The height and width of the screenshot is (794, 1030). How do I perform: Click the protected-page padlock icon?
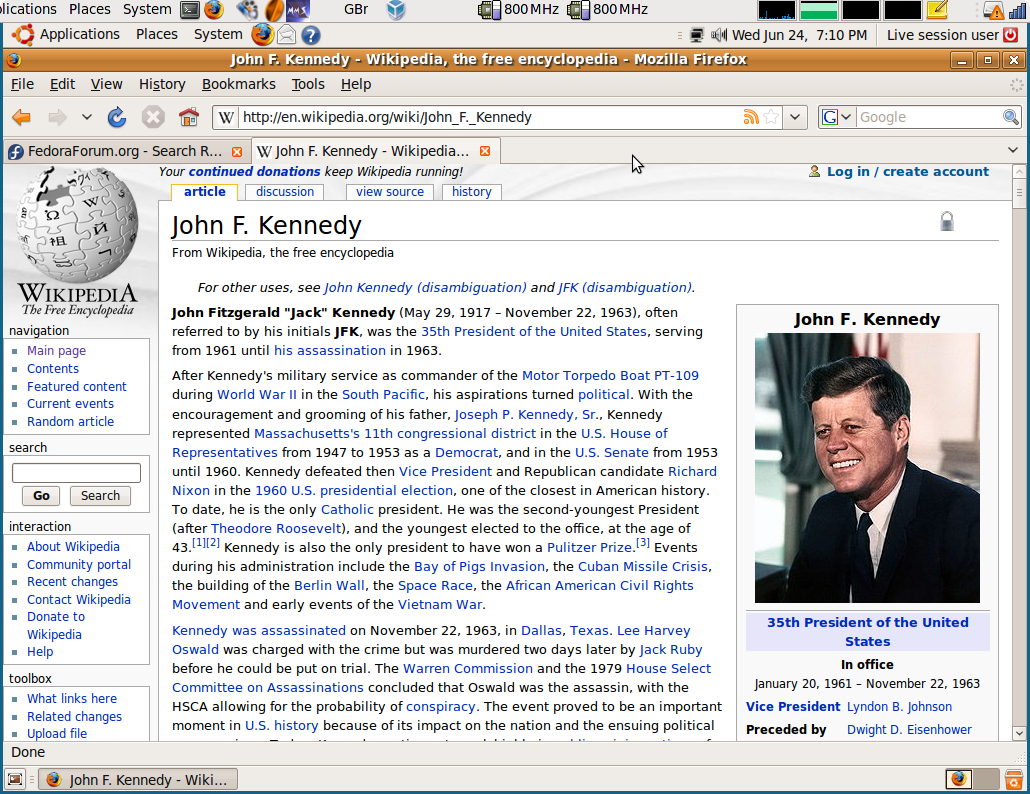tap(947, 221)
